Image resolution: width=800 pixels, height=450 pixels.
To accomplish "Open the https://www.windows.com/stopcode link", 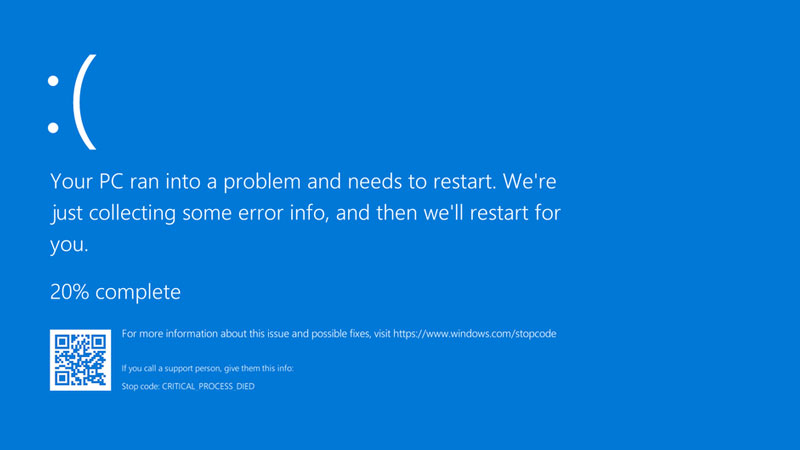I will pyautogui.click(x=474, y=334).
